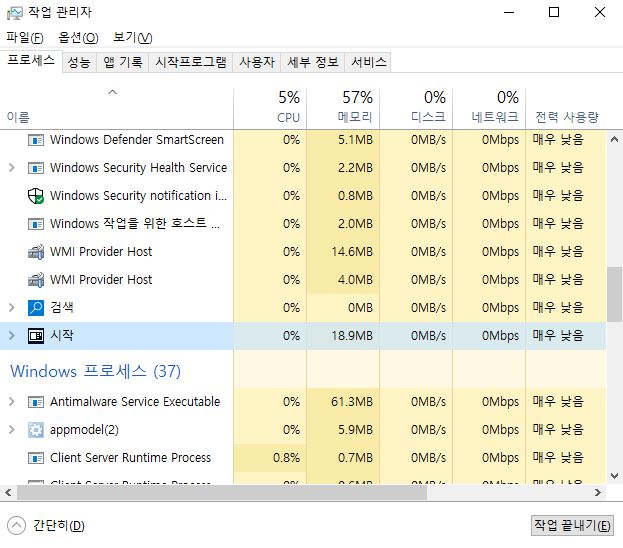This screenshot has width=623, height=548.
Task: Expand the 시작 process group
Action: pyautogui.click(x=12, y=336)
